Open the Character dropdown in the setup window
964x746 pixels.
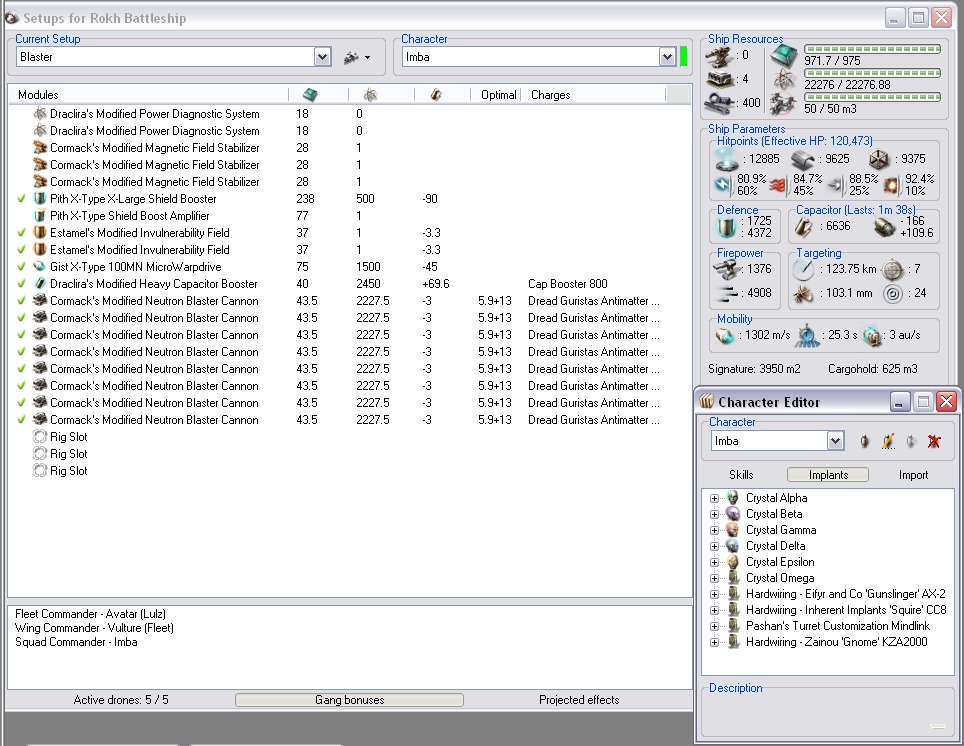point(668,57)
